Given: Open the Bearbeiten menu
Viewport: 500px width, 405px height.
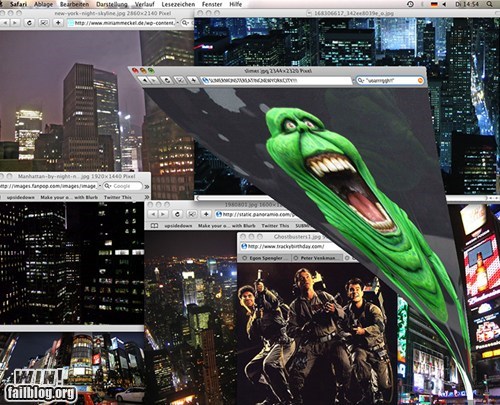Looking at the screenshot, I should click(x=74, y=4).
